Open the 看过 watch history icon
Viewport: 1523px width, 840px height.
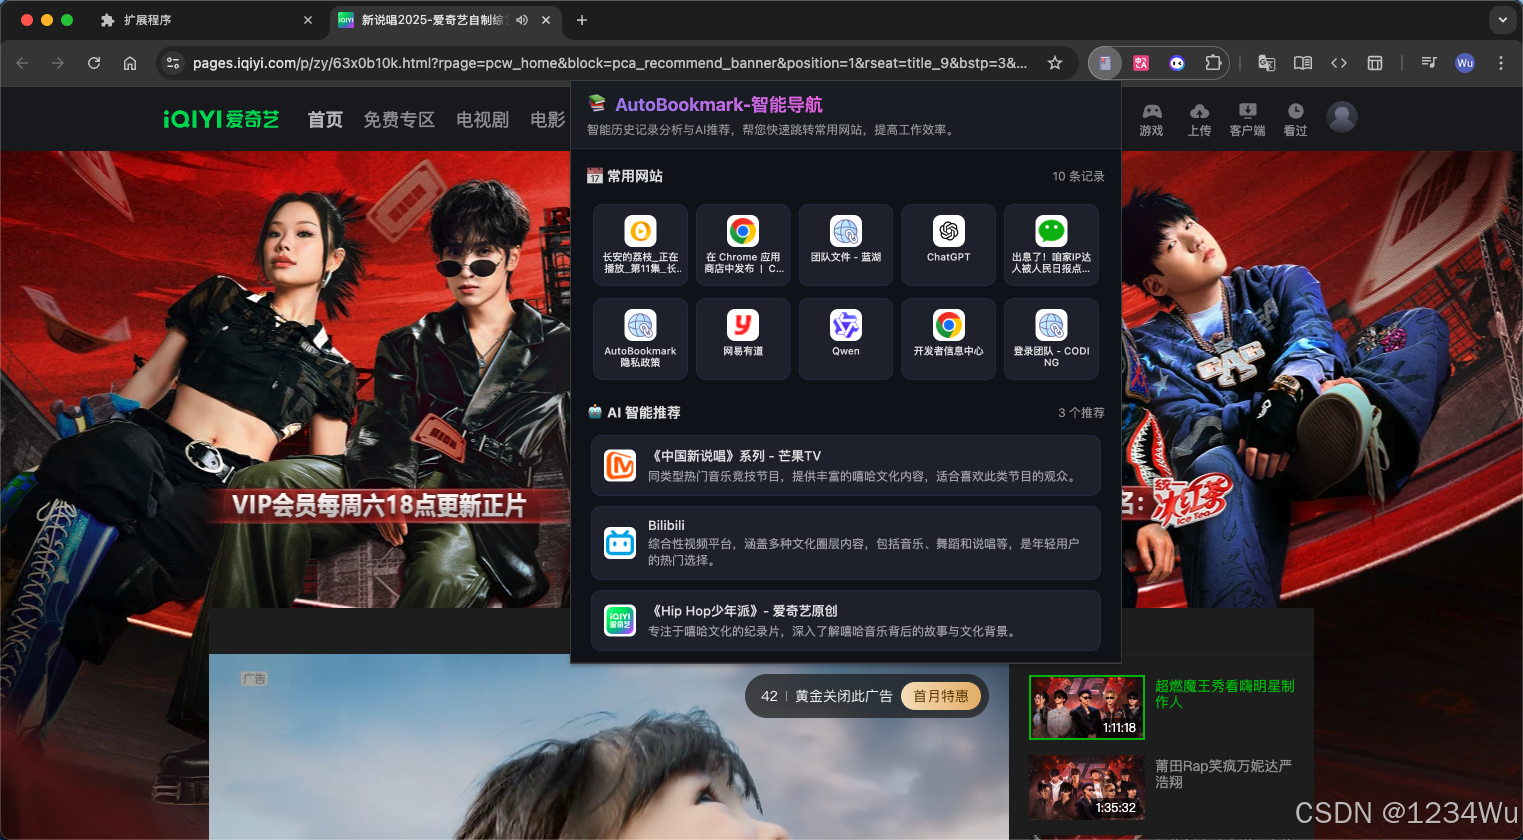[1295, 119]
